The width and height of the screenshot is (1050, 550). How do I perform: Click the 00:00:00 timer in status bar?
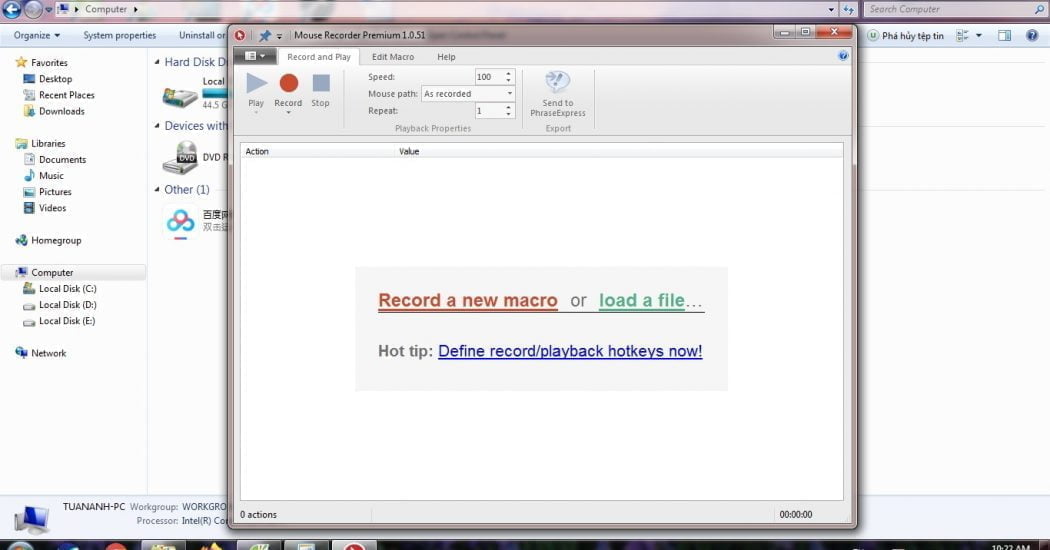point(796,514)
